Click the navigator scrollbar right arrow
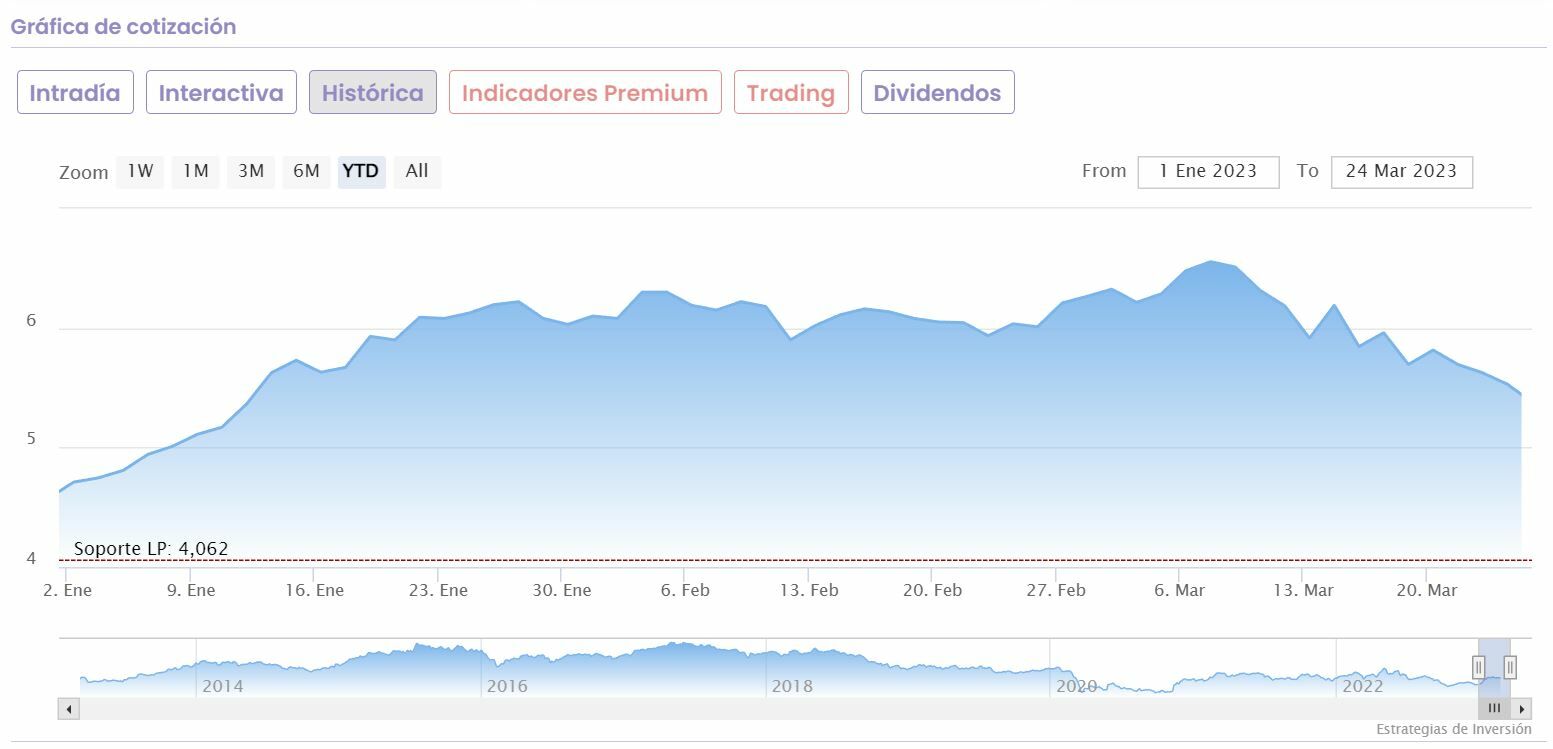Image resolution: width=1553 pixels, height=749 pixels. tap(1522, 709)
